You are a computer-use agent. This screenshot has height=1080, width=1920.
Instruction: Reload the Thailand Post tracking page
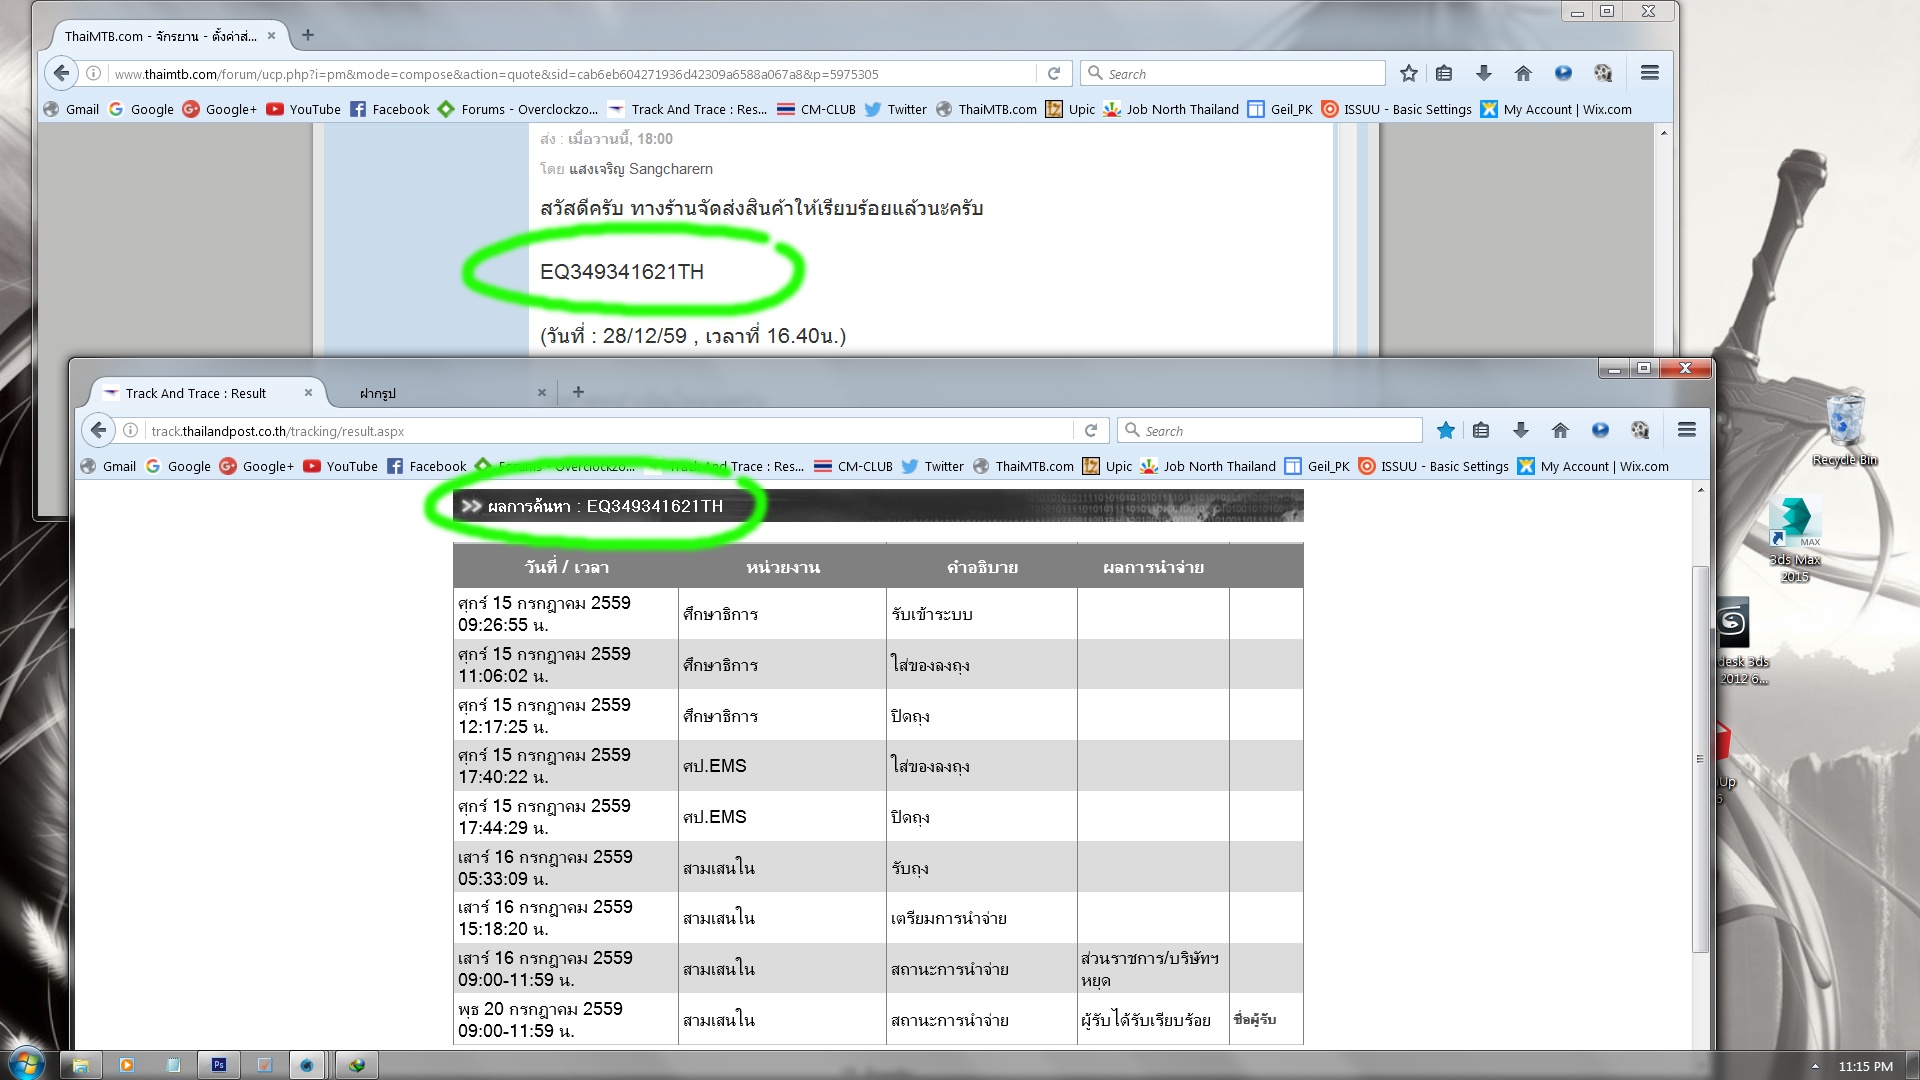(x=1091, y=431)
